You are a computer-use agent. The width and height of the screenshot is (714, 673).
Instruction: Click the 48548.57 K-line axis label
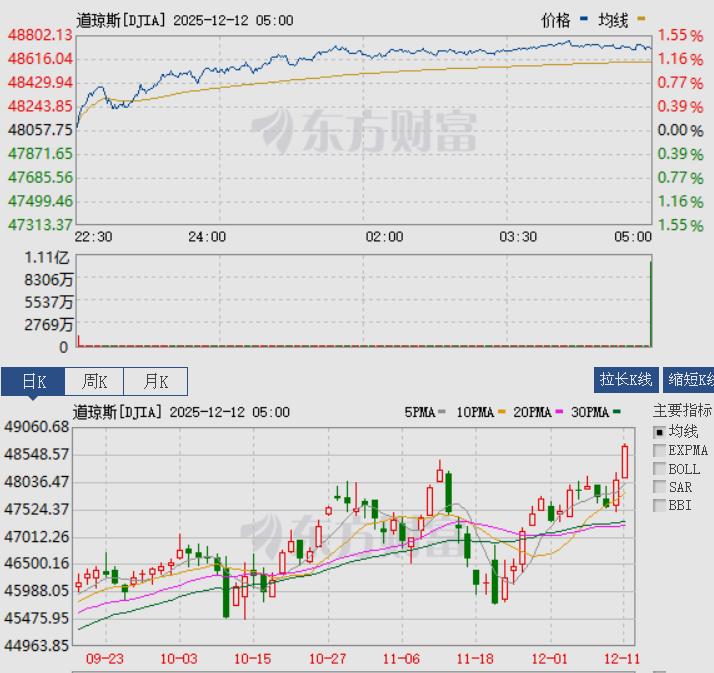click(36, 454)
